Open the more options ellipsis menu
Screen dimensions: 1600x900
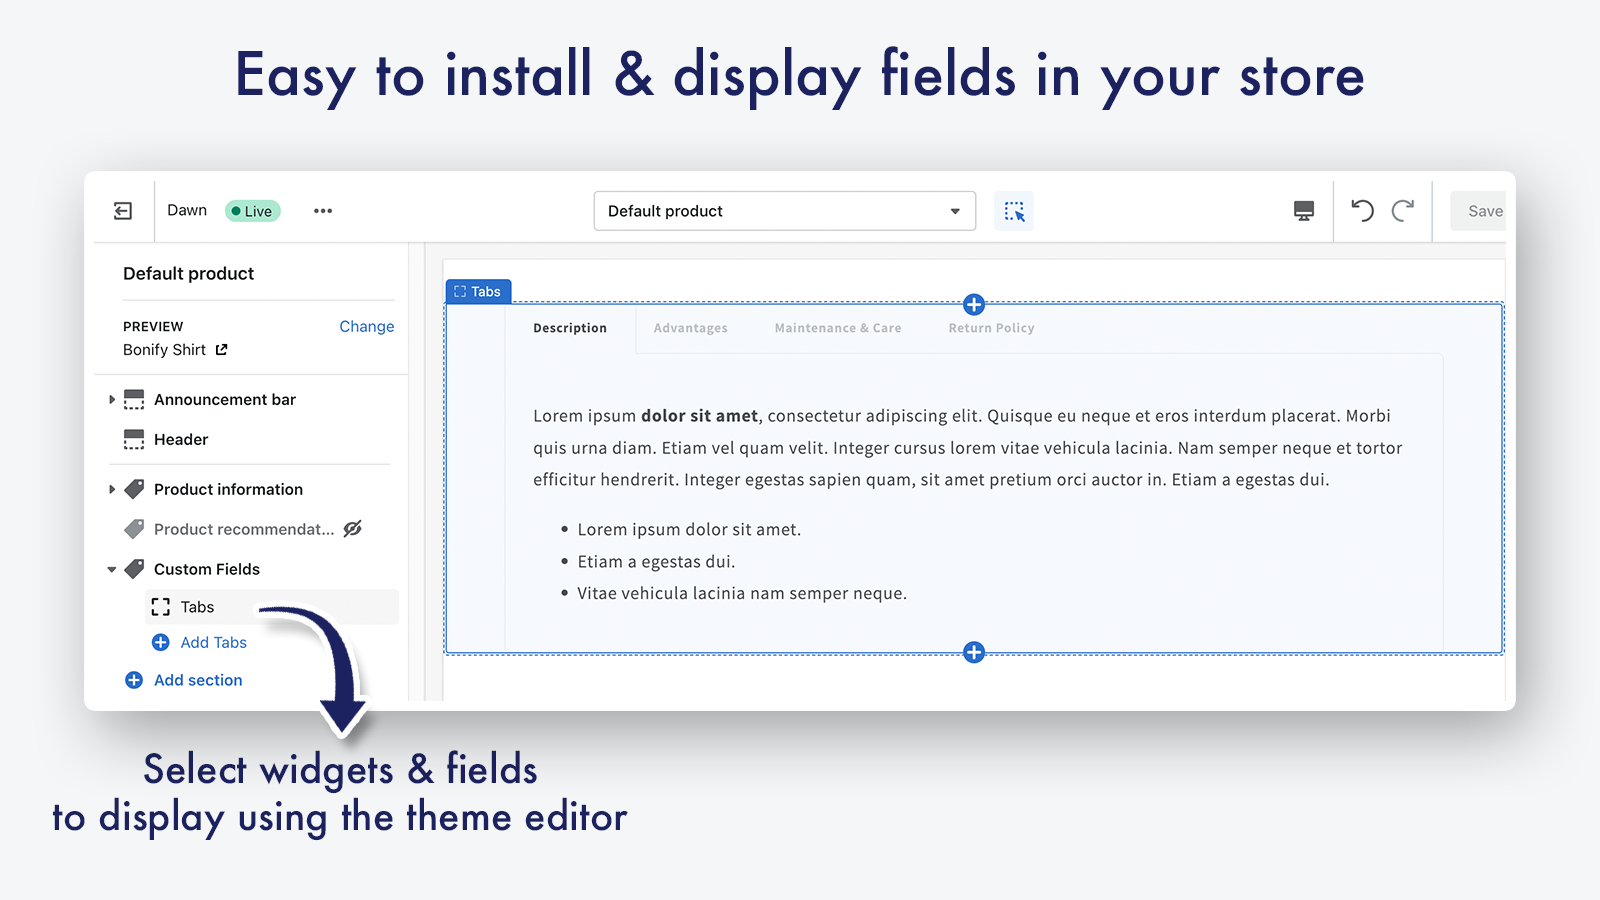tap(322, 210)
